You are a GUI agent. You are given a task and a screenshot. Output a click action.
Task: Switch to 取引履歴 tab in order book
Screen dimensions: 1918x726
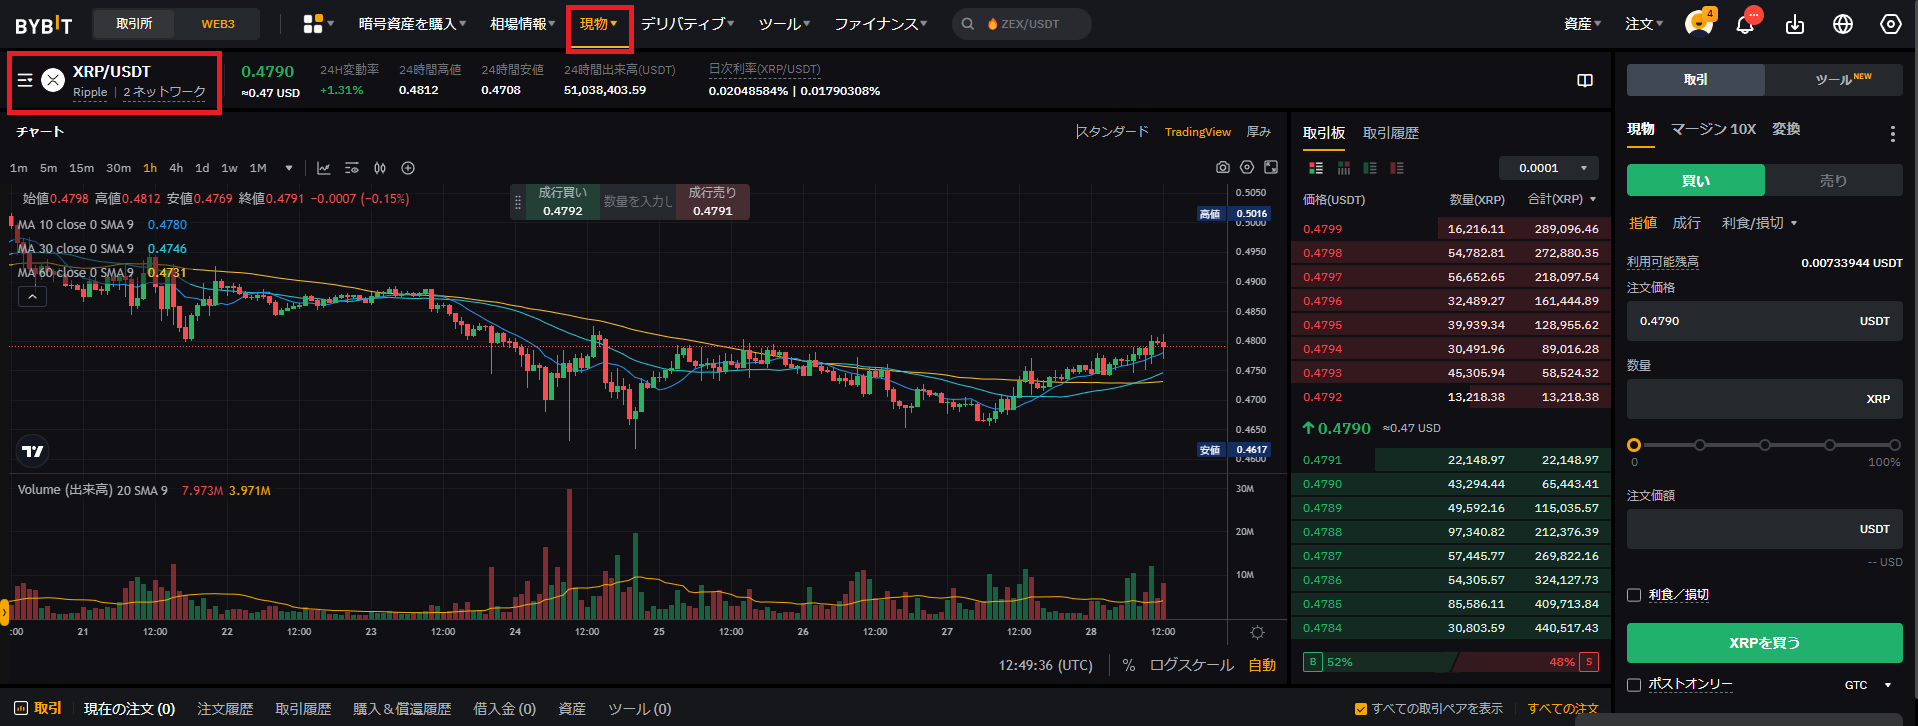point(1391,133)
